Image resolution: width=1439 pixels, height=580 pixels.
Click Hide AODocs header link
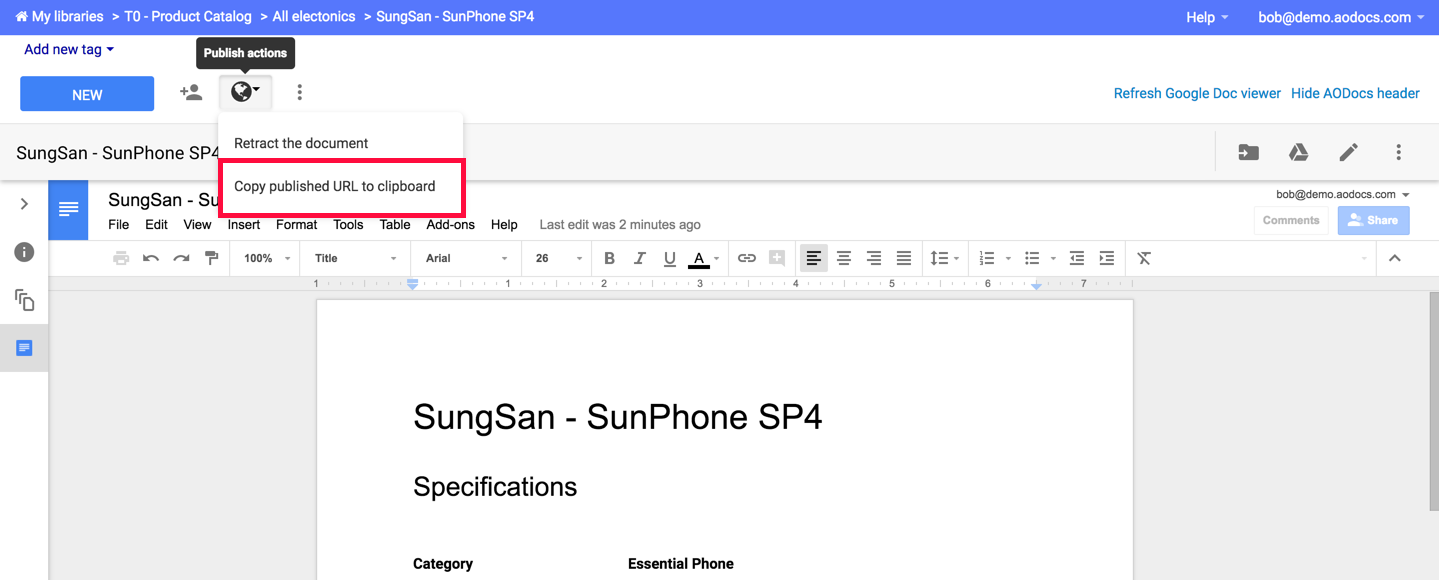pos(1355,93)
